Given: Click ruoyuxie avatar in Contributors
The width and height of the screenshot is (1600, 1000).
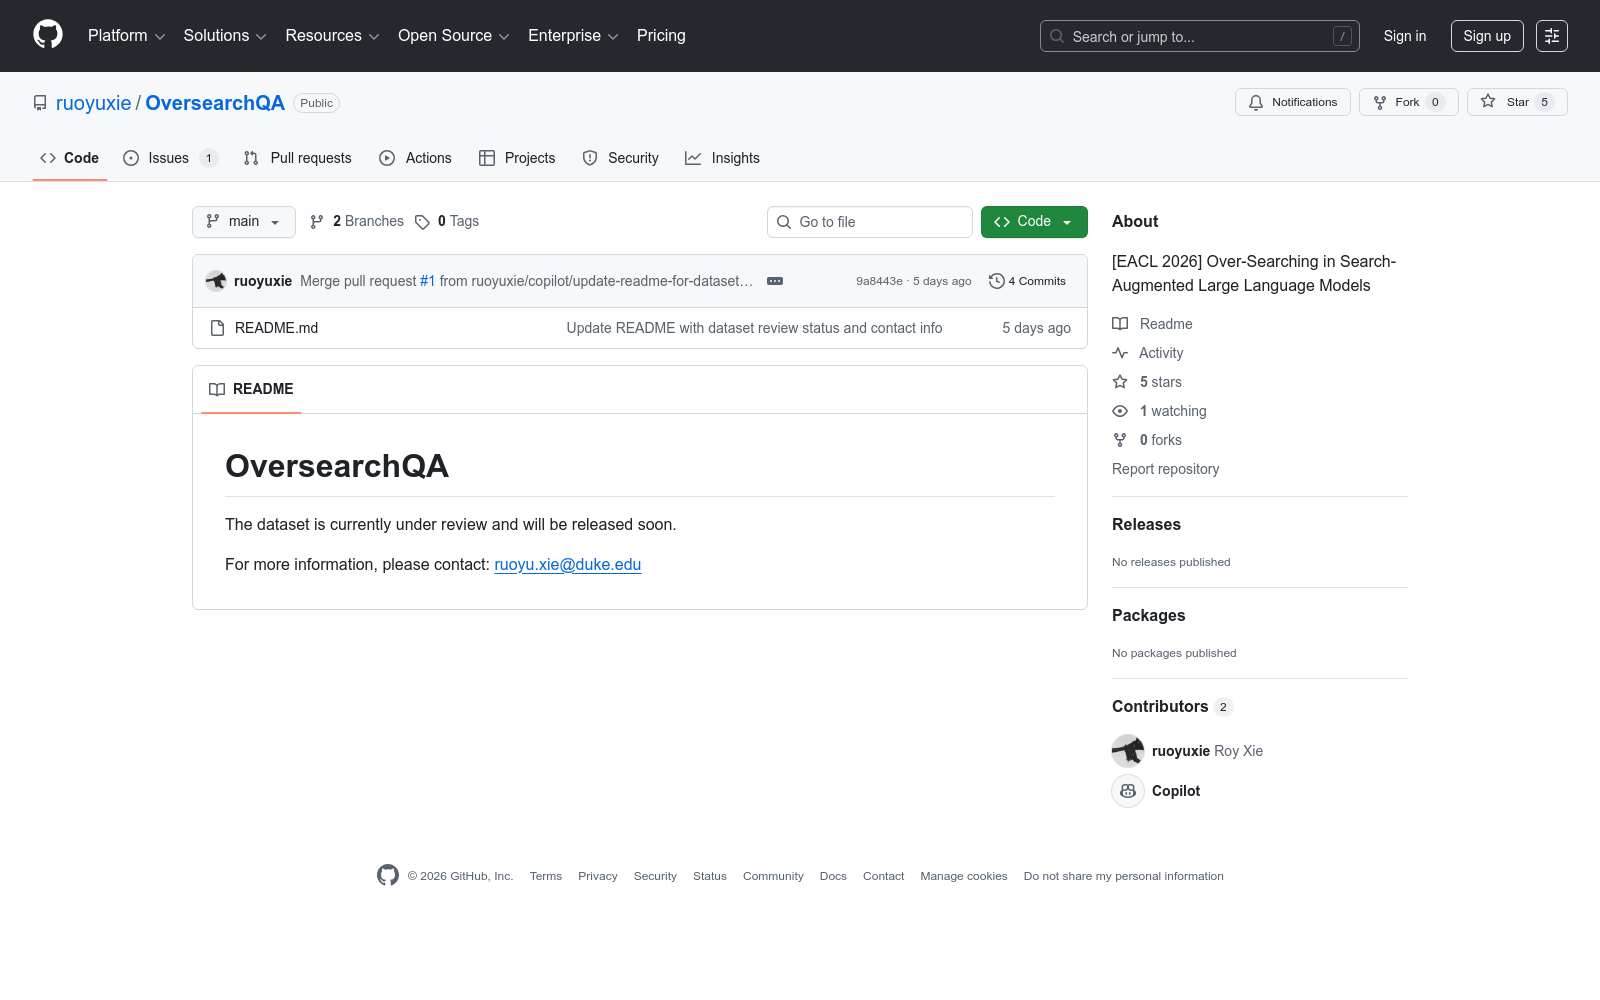Looking at the screenshot, I should [x=1128, y=751].
